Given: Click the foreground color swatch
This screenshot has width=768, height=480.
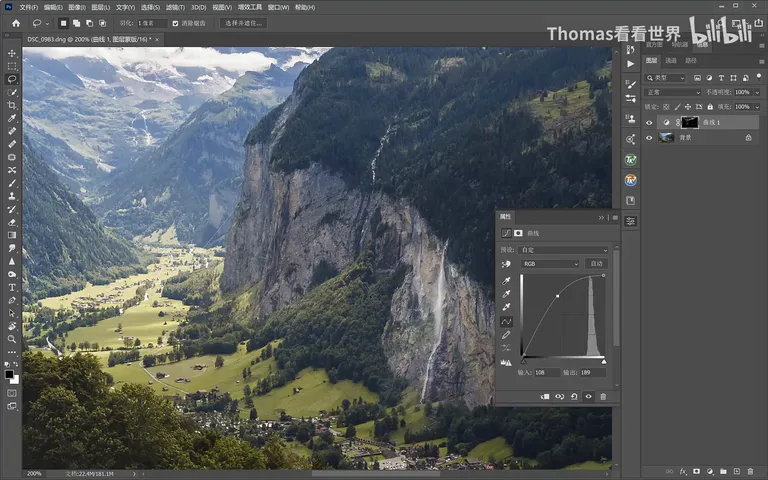Looking at the screenshot, I should [x=9, y=375].
